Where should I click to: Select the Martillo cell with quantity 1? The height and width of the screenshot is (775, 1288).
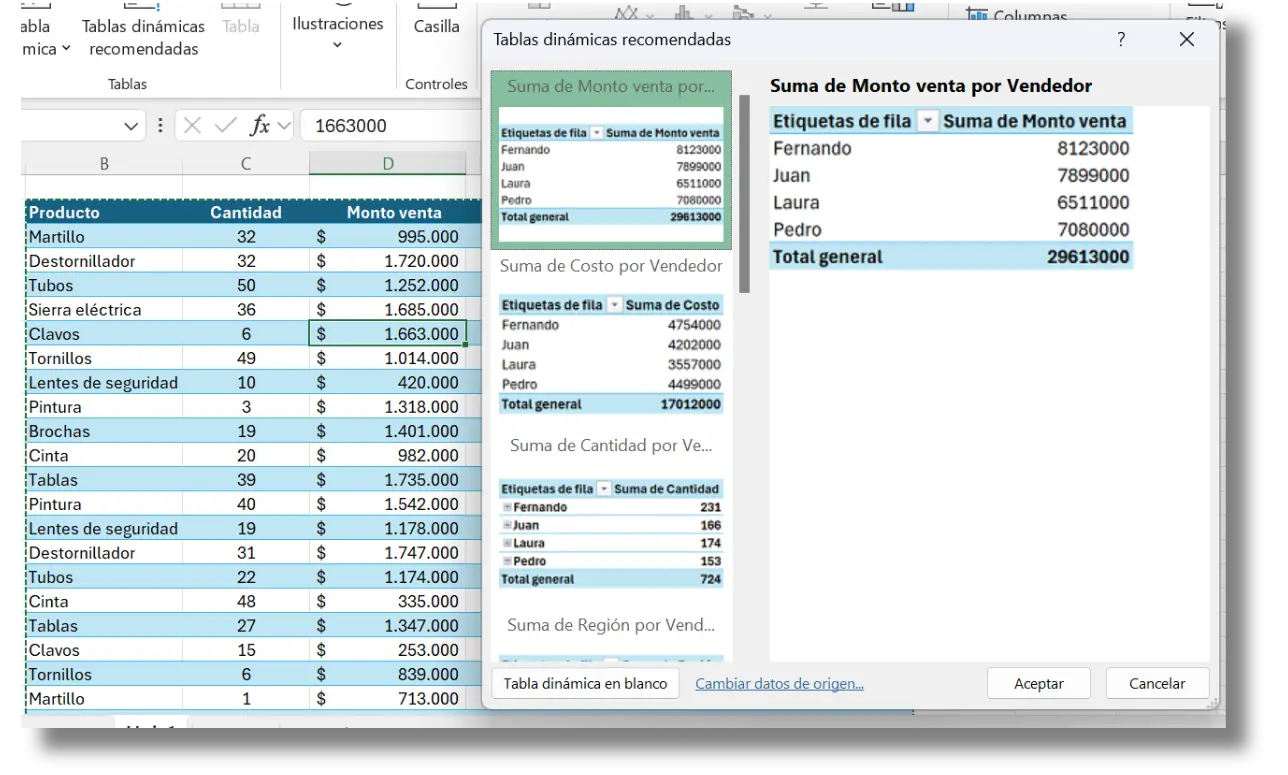click(104, 698)
